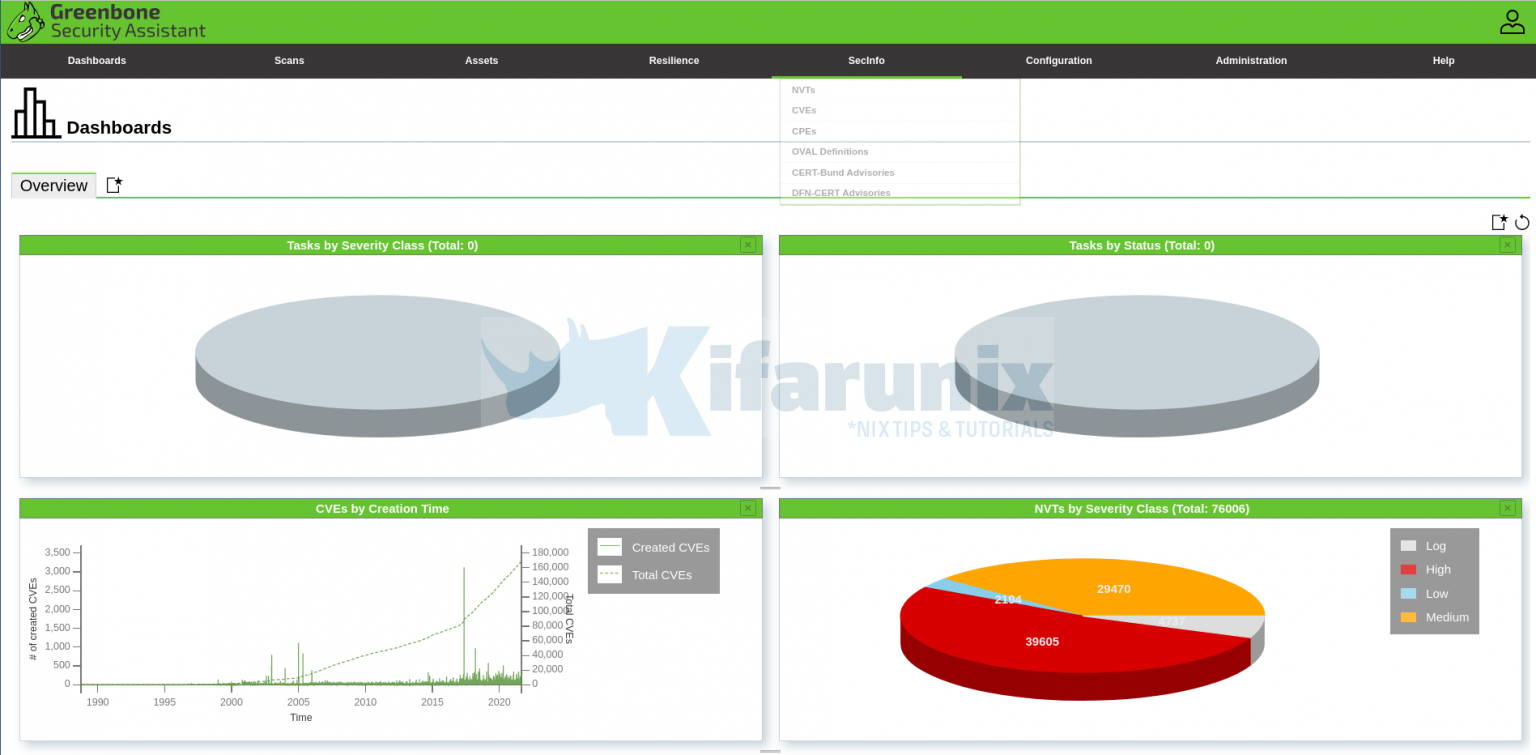The width and height of the screenshot is (1536, 755).
Task: Select CVEs from the SecInfo menu
Action: click(x=803, y=110)
